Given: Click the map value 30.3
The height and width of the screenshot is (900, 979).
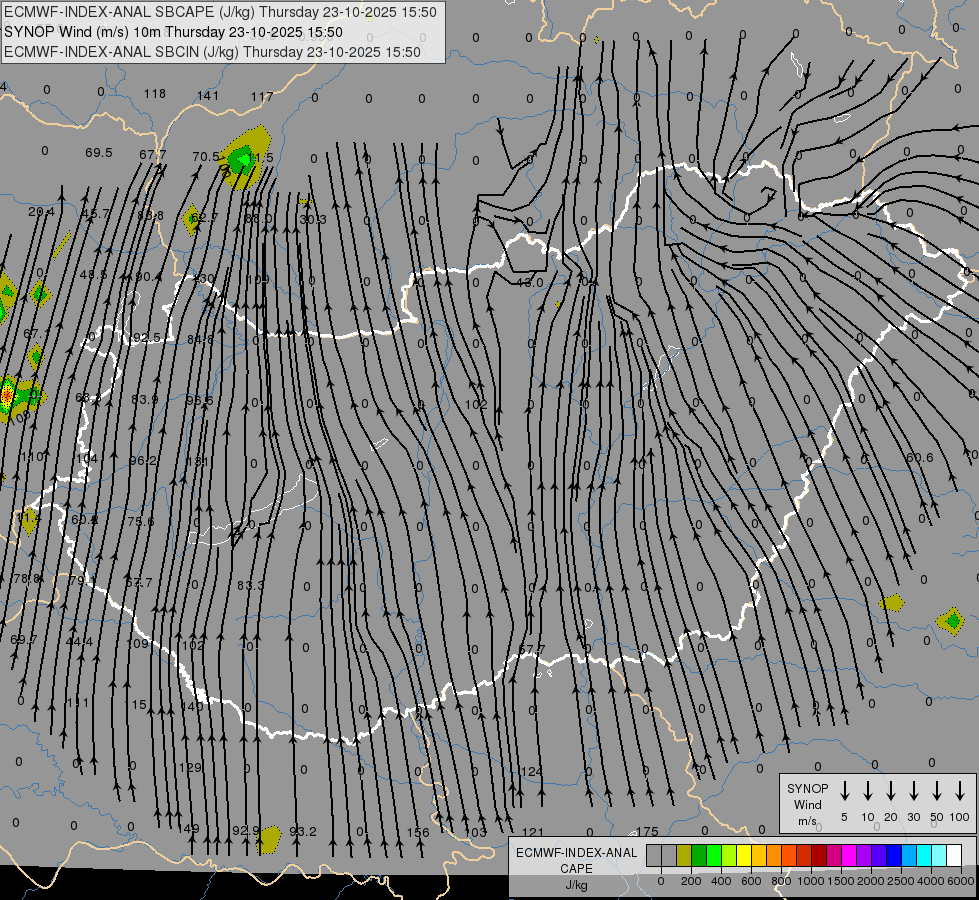Looking at the screenshot, I should click(313, 219).
